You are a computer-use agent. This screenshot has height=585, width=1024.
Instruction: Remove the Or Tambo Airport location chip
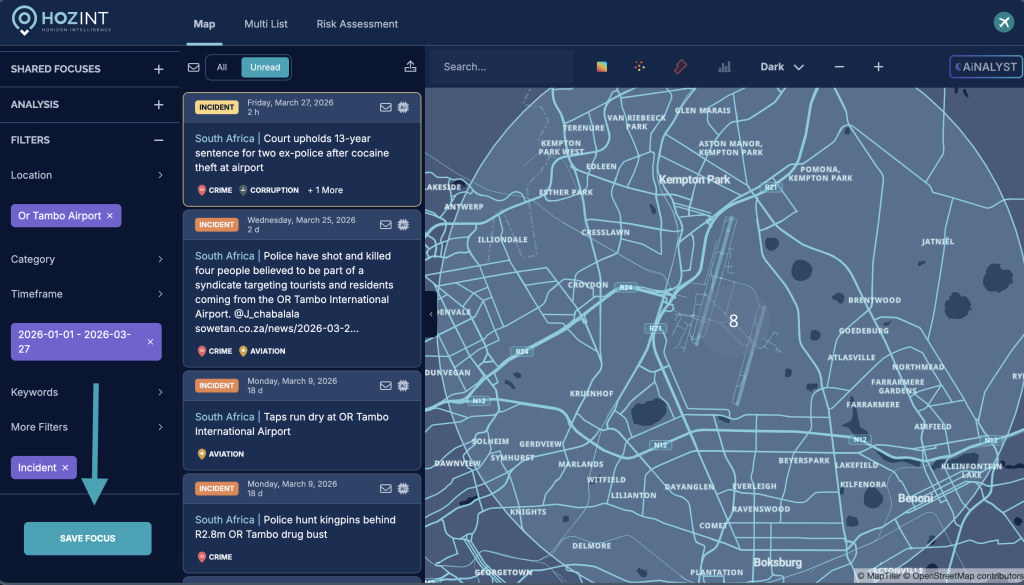click(110, 216)
